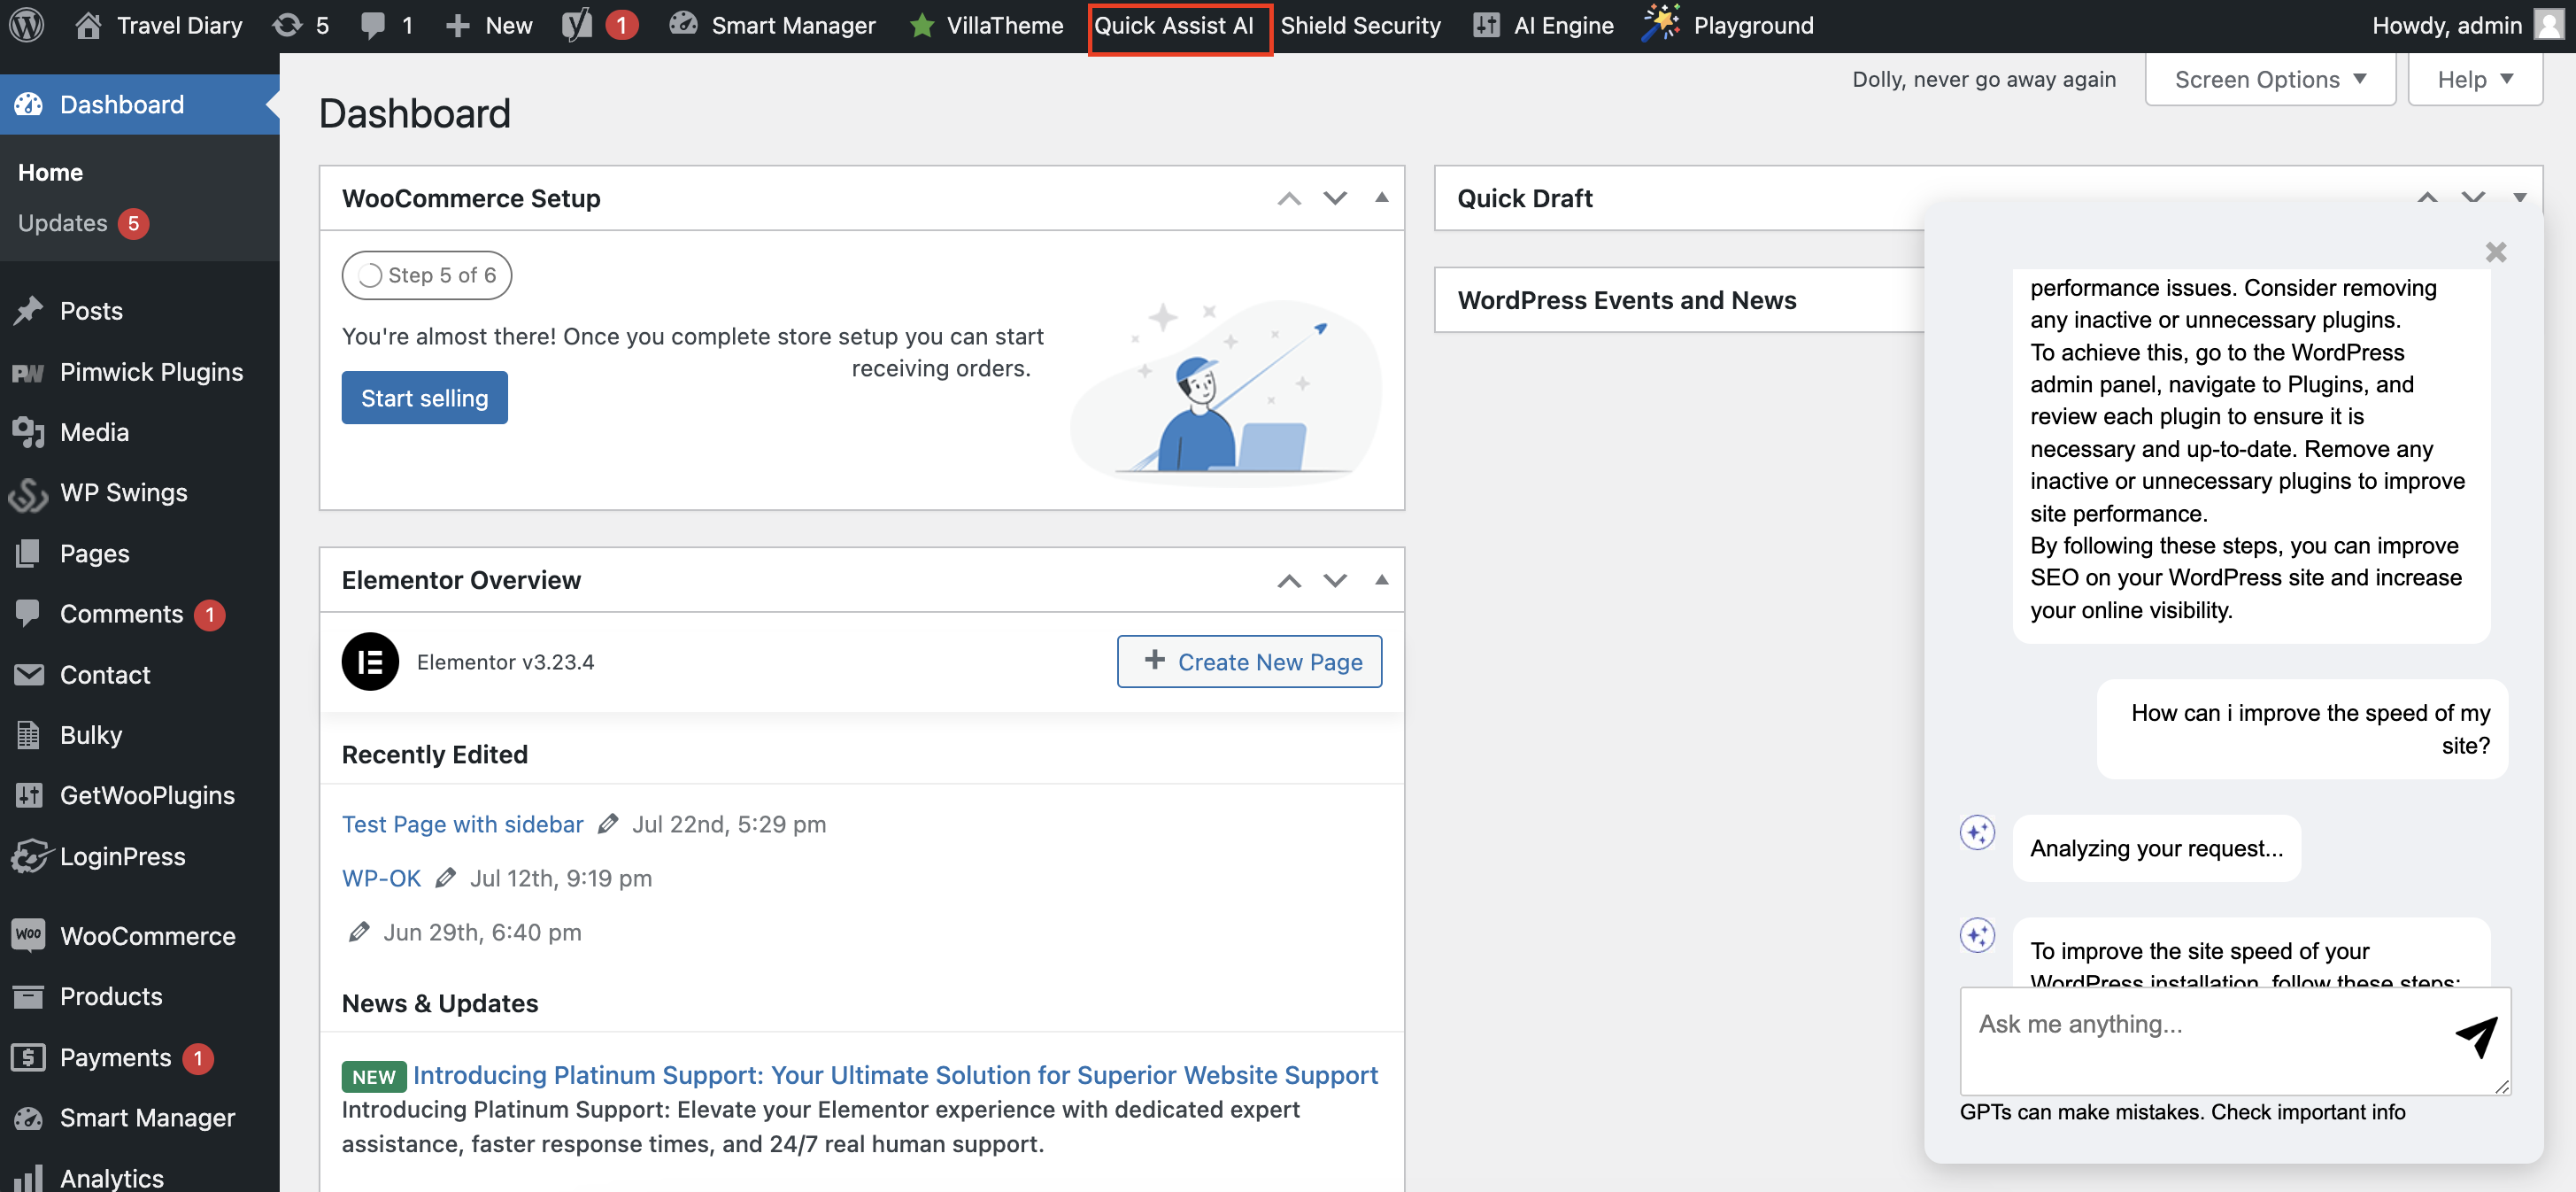
Task: Expand the Screen Options dropdown
Action: 2269,79
